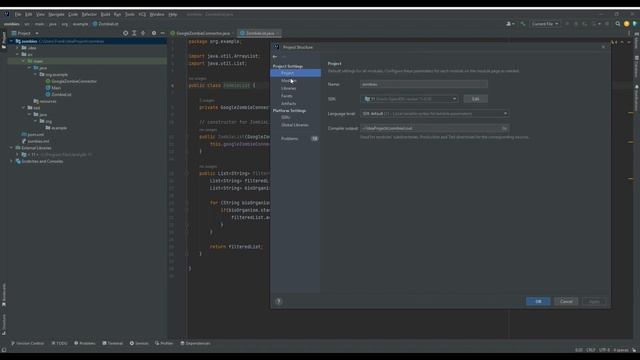Click the project Name input field
This screenshot has width=640, height=360.
point(424,84)
